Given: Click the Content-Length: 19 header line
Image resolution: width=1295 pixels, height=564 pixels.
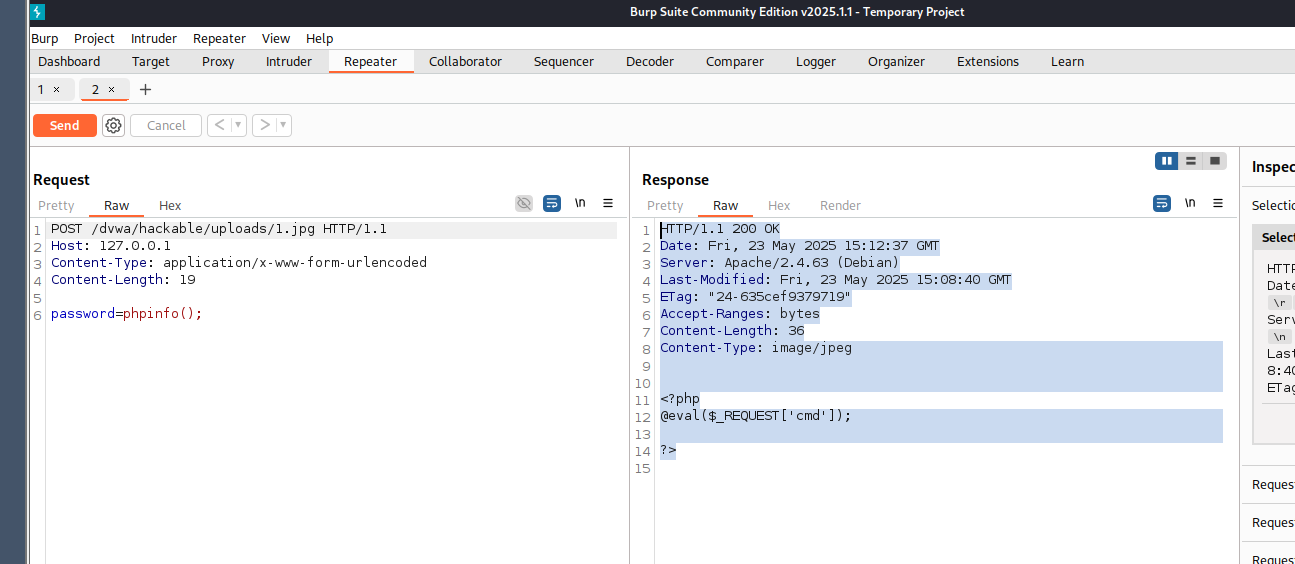Looking at the screenshot, I should click(x=123, y=280).
